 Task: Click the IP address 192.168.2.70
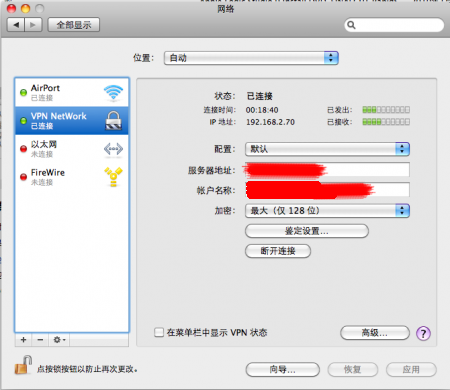270,122
